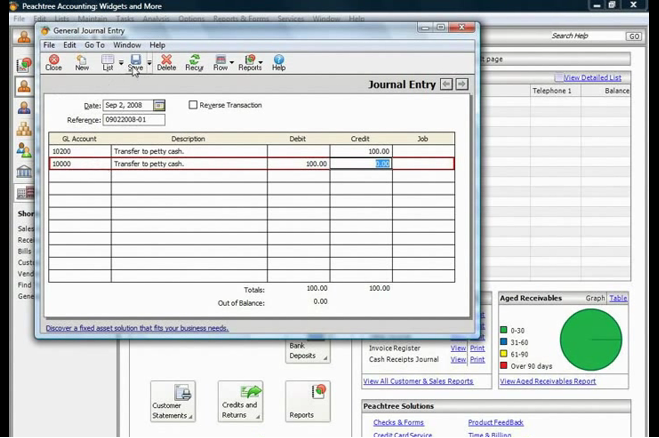The image size is (659, 438).
Task: Open the date calendar picker icon
Action: pos(159,105)
